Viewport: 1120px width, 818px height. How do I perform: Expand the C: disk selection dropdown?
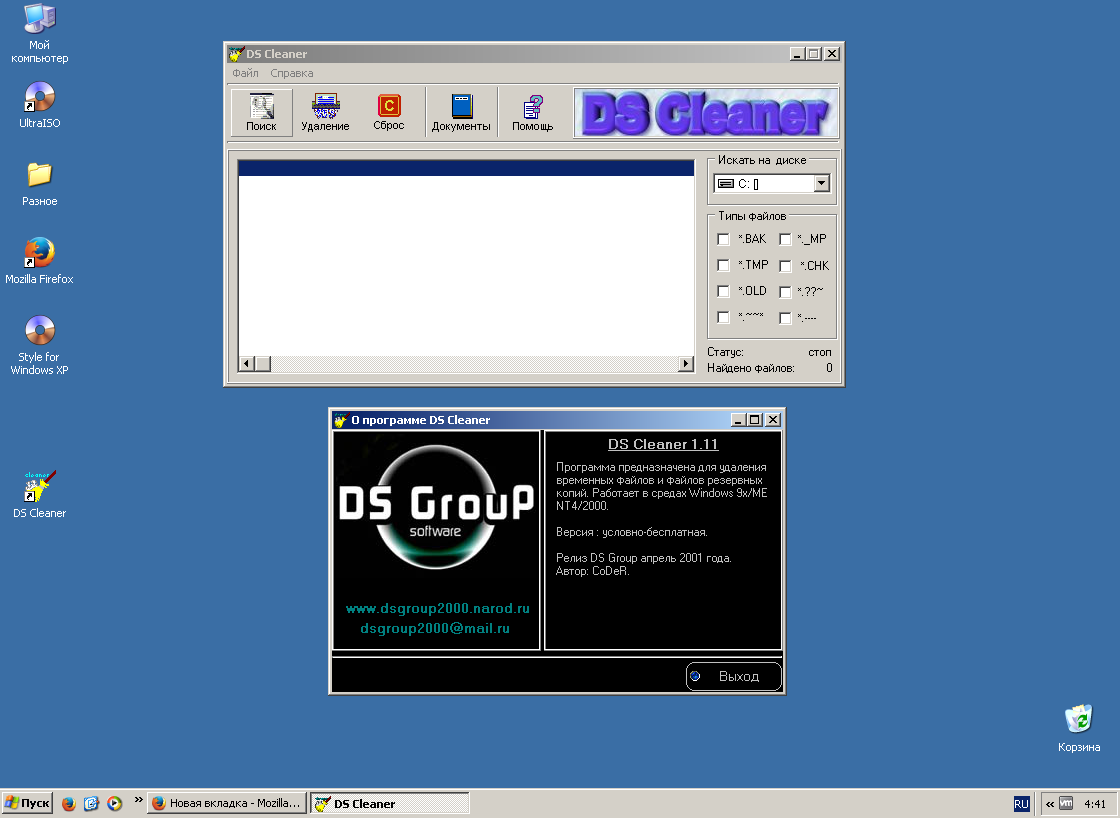pyautogui.click(x=821, y=183)
